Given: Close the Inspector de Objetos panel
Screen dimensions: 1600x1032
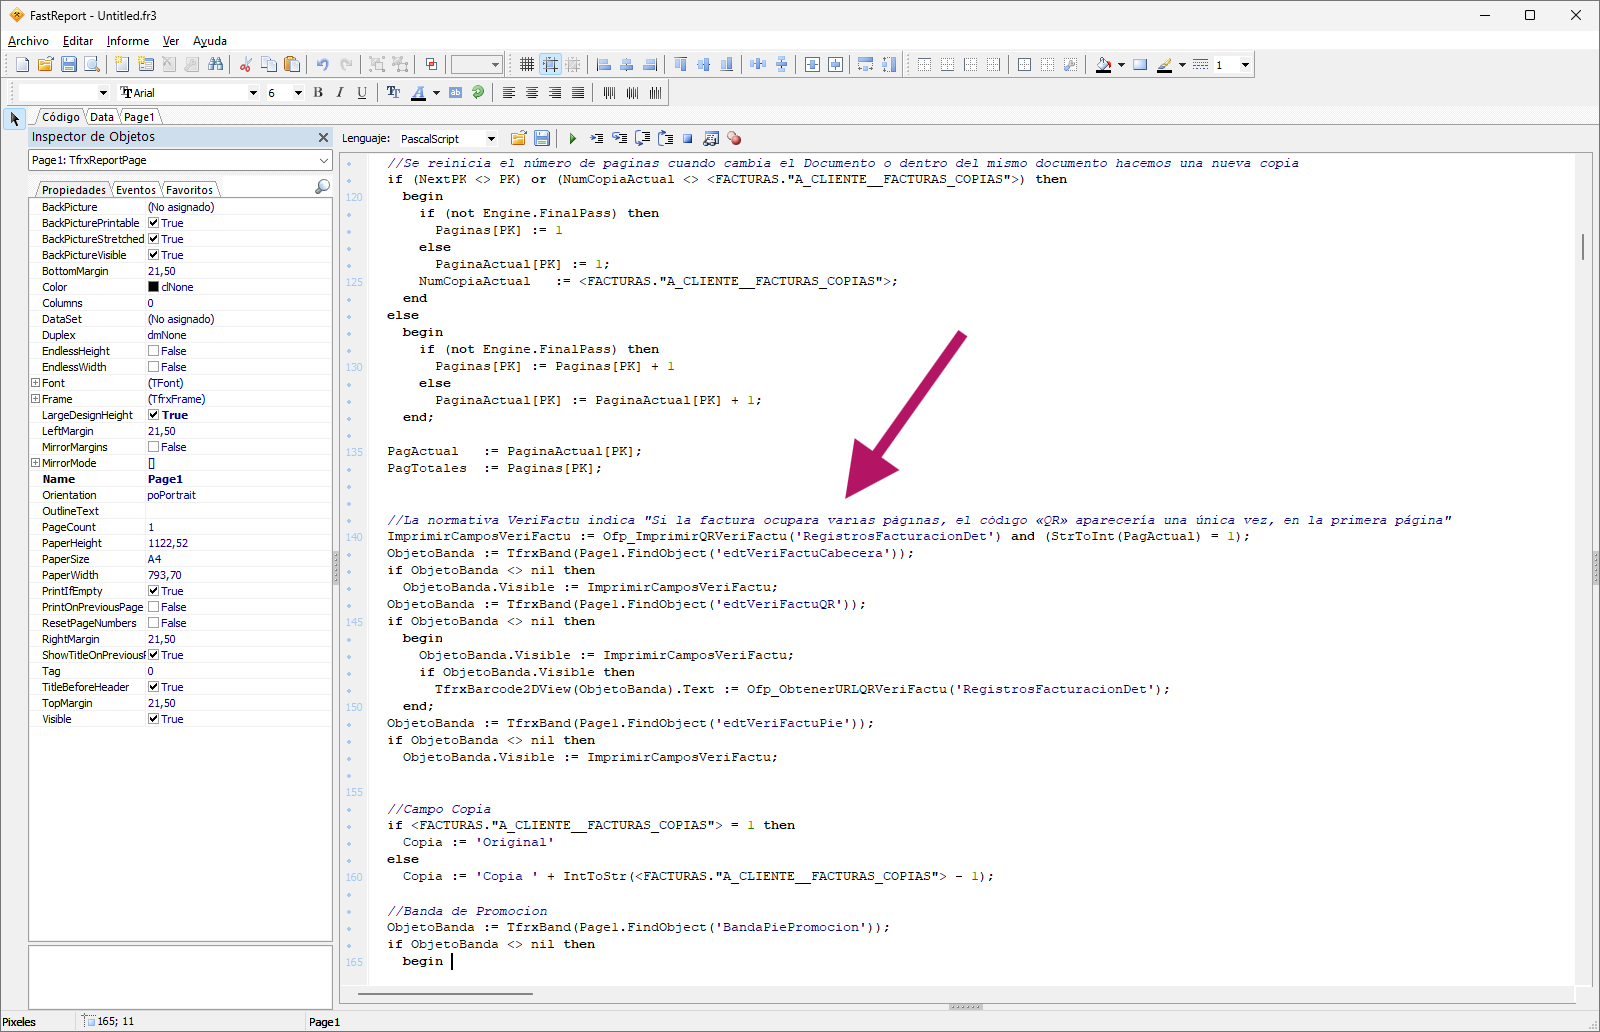Looking at the screenshot, I should coord(323,137).
